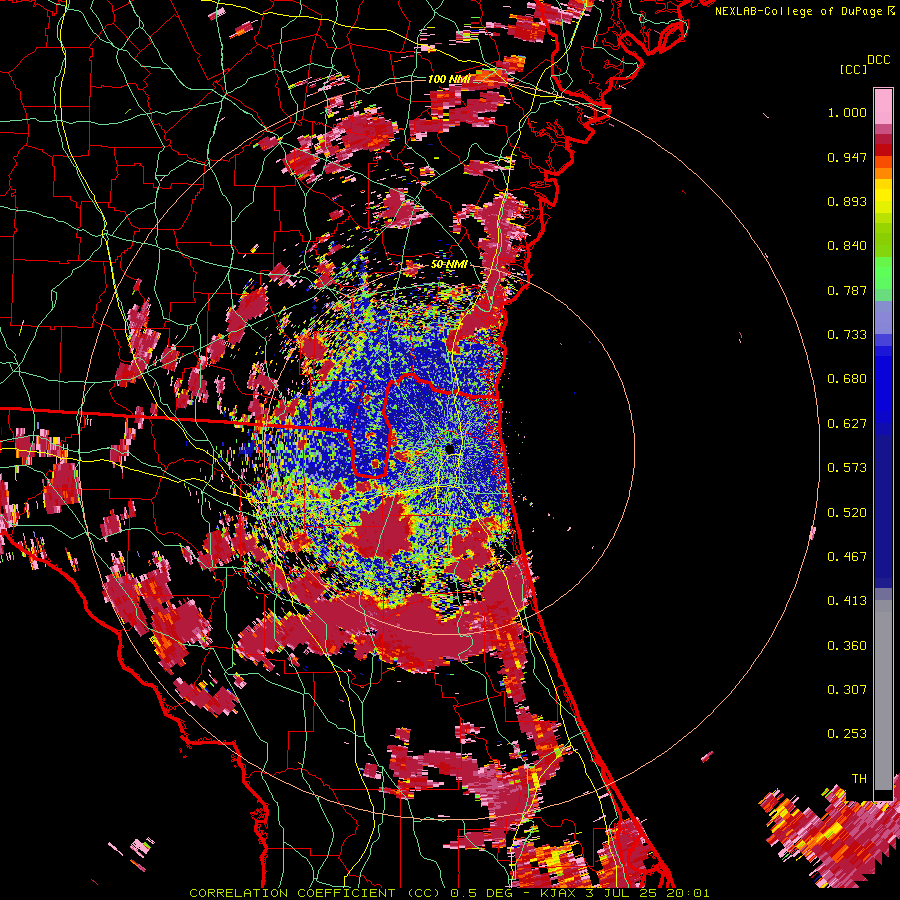Select the 0.307 legend value
This screenshot has height=900, width=900.
pyautogui.click(x=847, y=690)
